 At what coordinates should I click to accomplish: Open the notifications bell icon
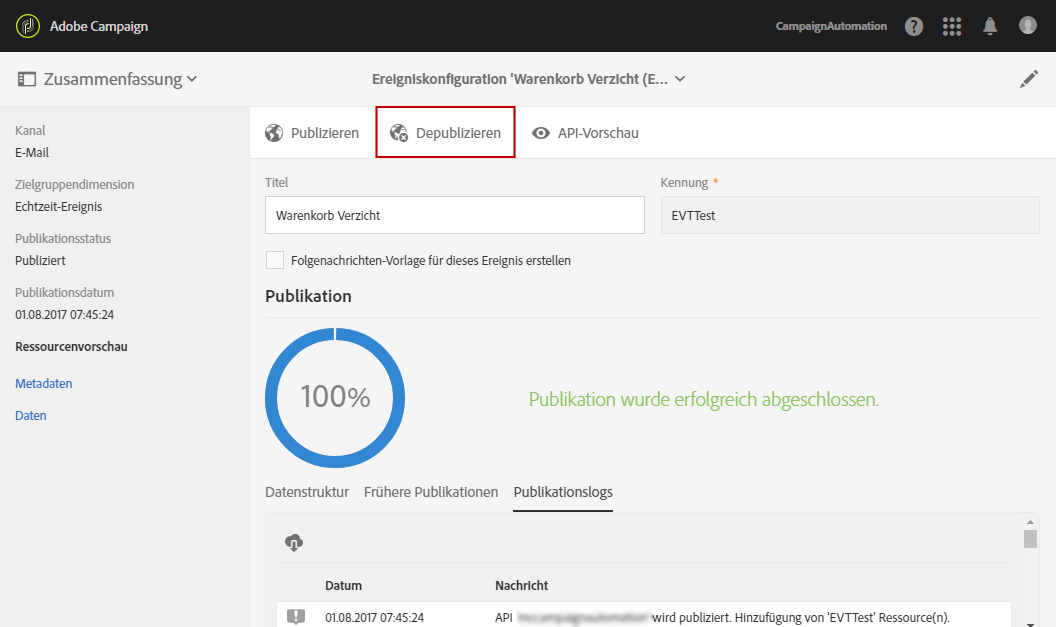990,26
